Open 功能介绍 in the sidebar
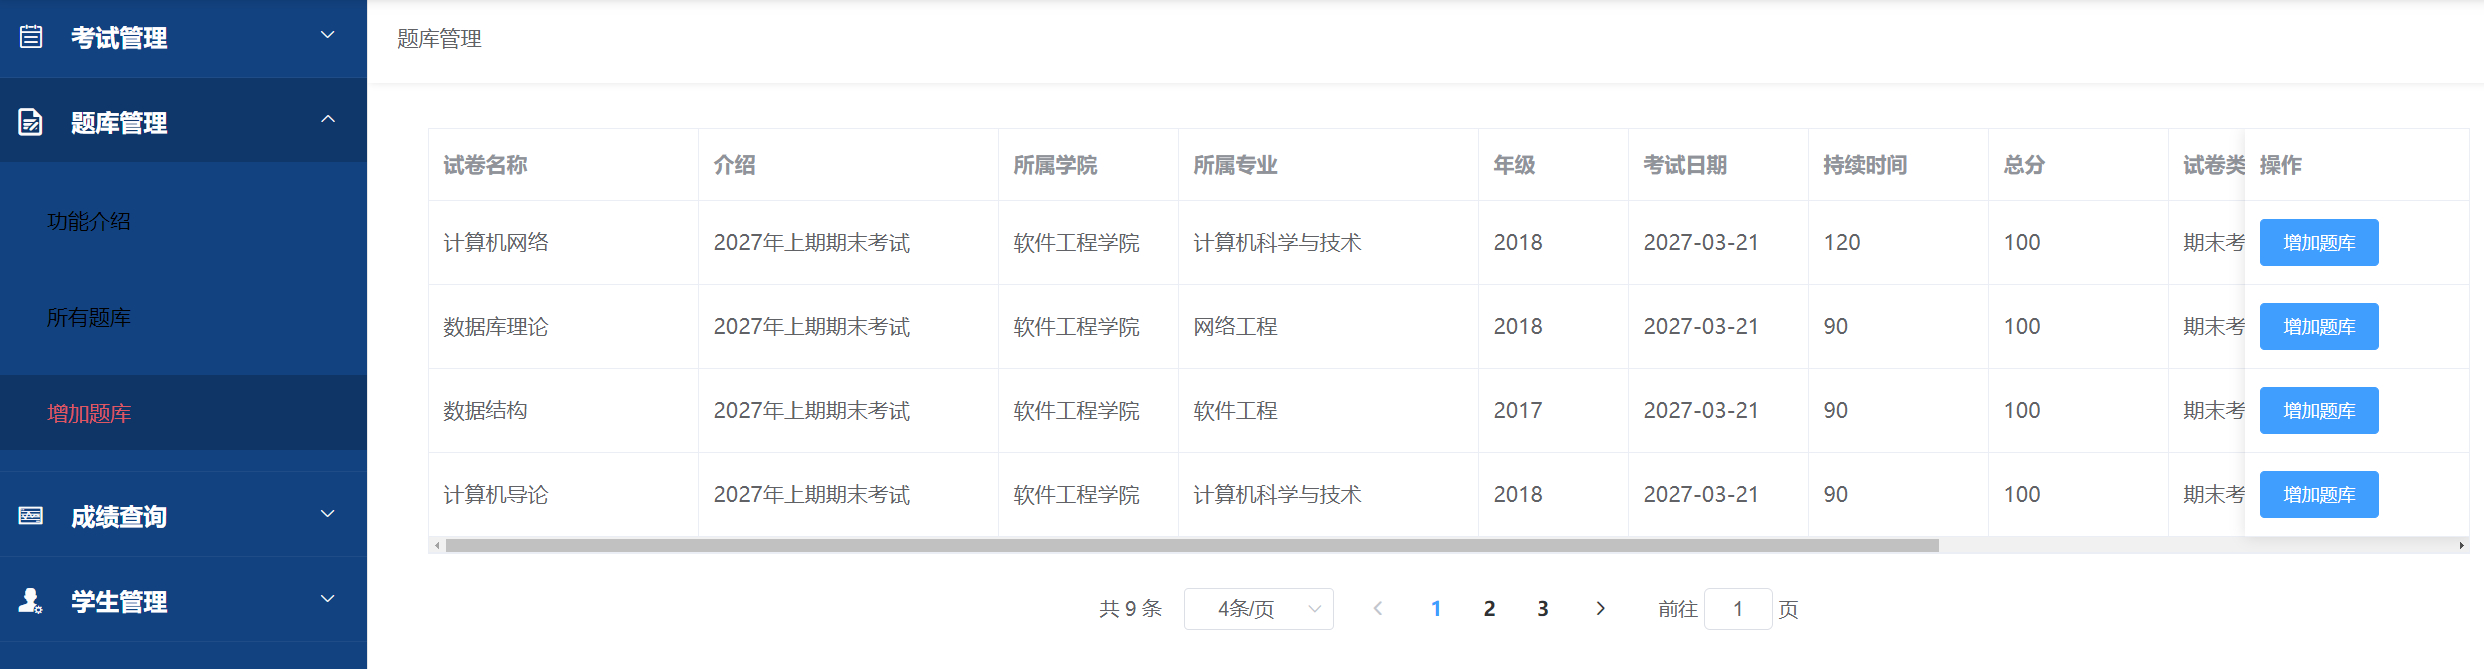 click(89, 221)
